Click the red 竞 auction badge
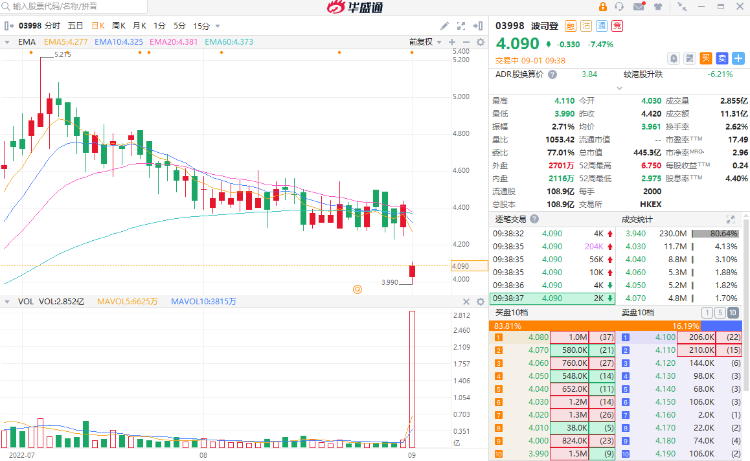The image size is (750, 461). tap(617, 26)
